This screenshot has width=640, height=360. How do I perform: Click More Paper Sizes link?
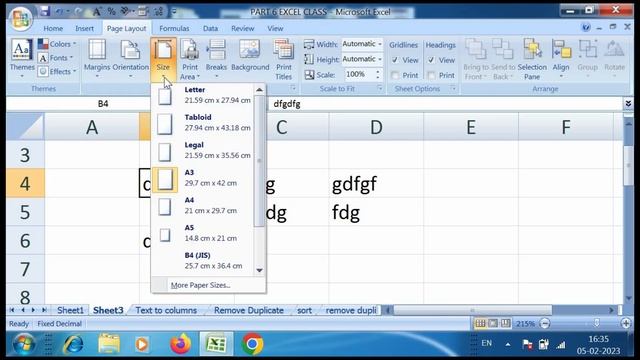click(200, 285)
